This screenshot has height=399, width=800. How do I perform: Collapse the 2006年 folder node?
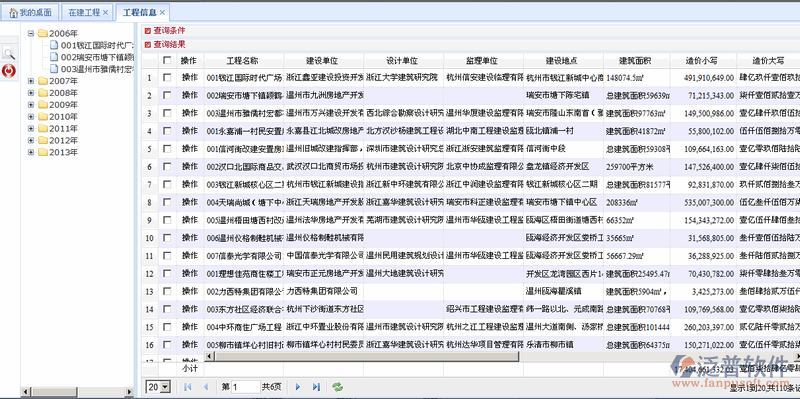pos(31,34)
